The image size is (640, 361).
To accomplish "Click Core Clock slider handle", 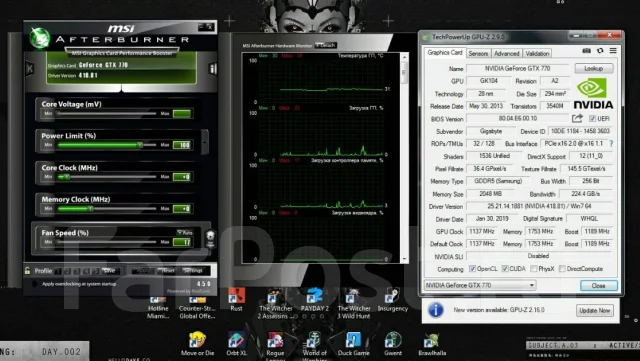I will [67, 177].
